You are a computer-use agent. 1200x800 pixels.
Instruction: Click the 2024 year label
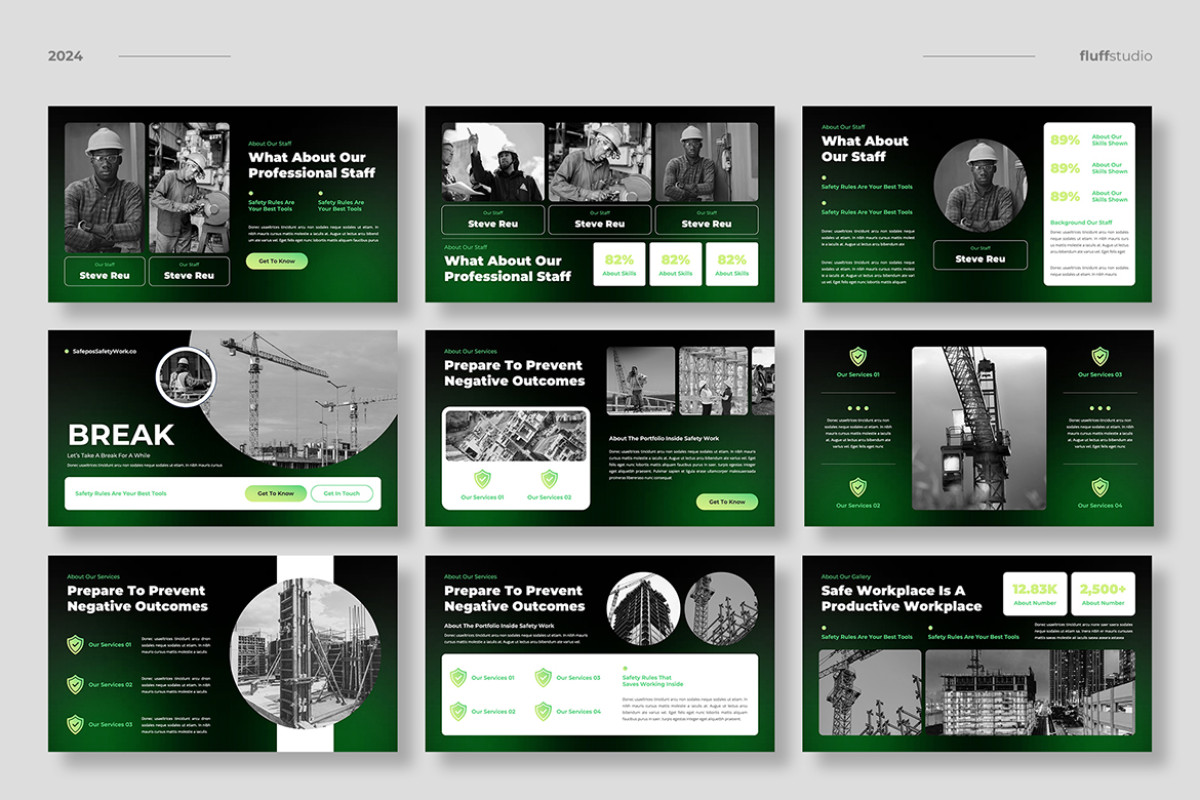tap(66, 57)
